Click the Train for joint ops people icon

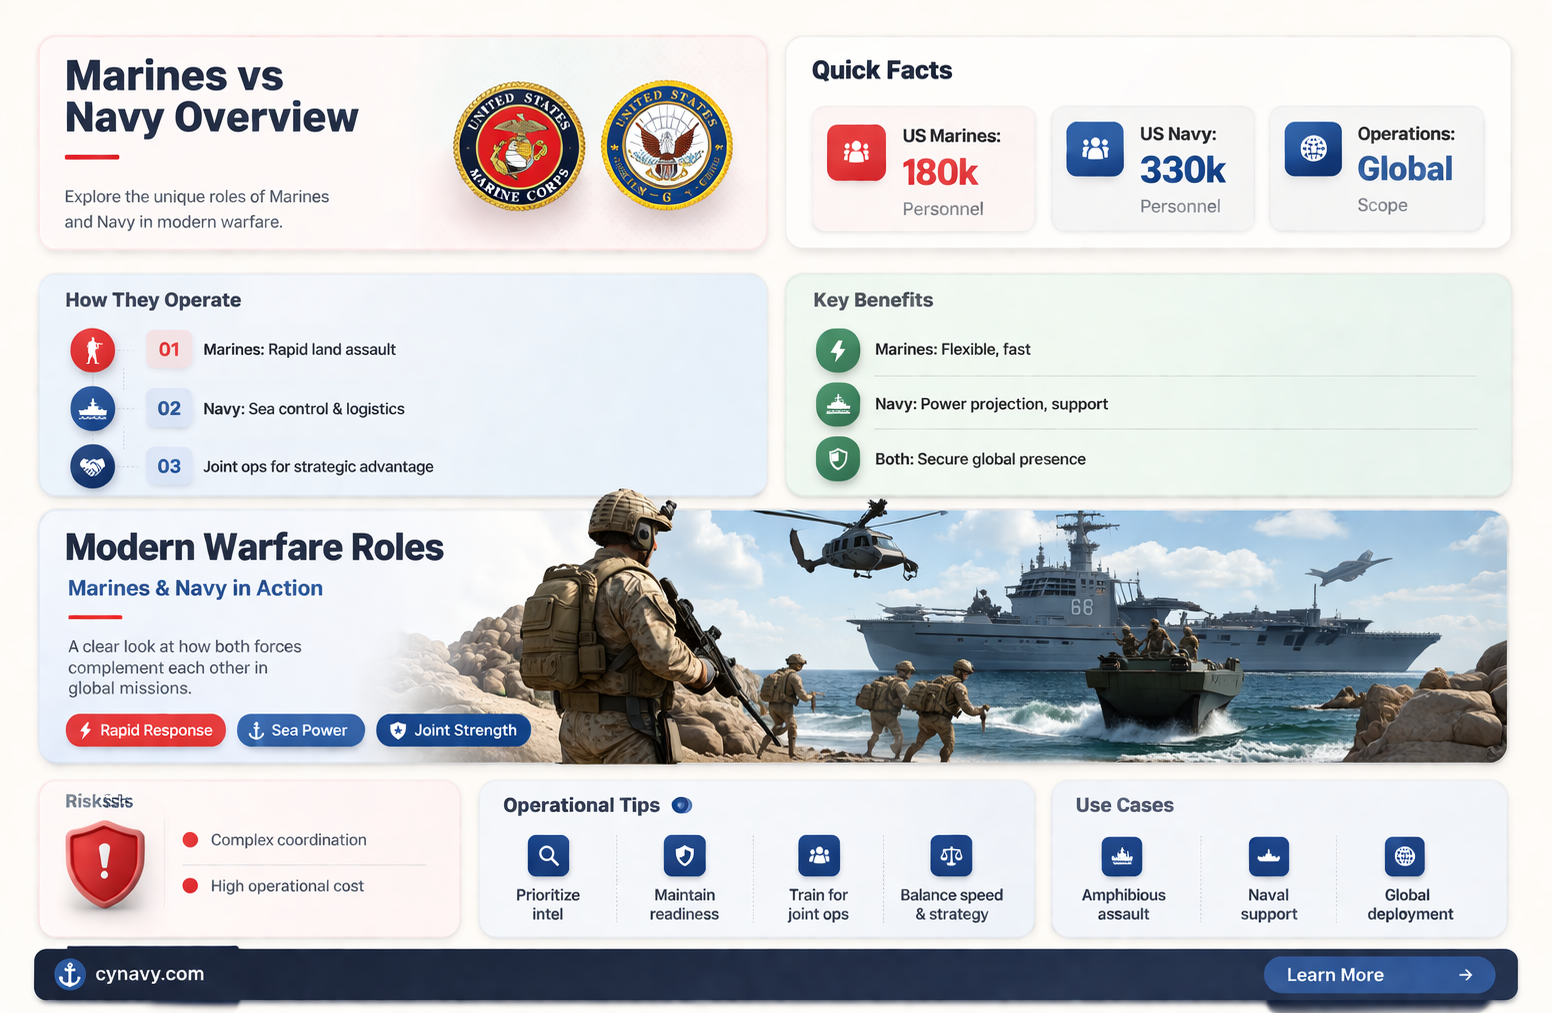click(x=819, y=856)
